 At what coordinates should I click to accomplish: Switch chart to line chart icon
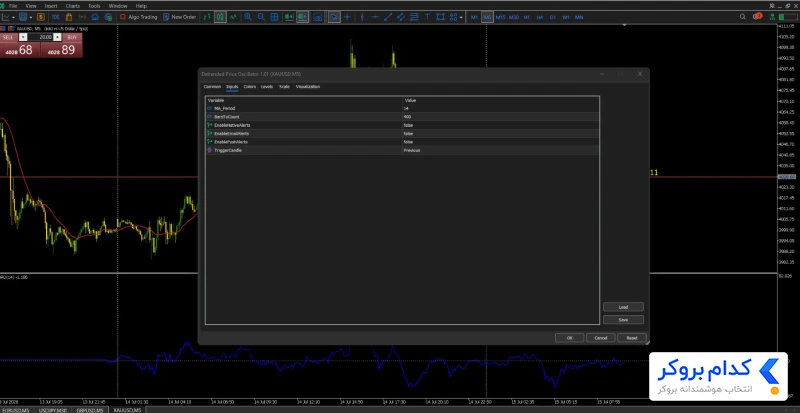click(x=233, y=17)
